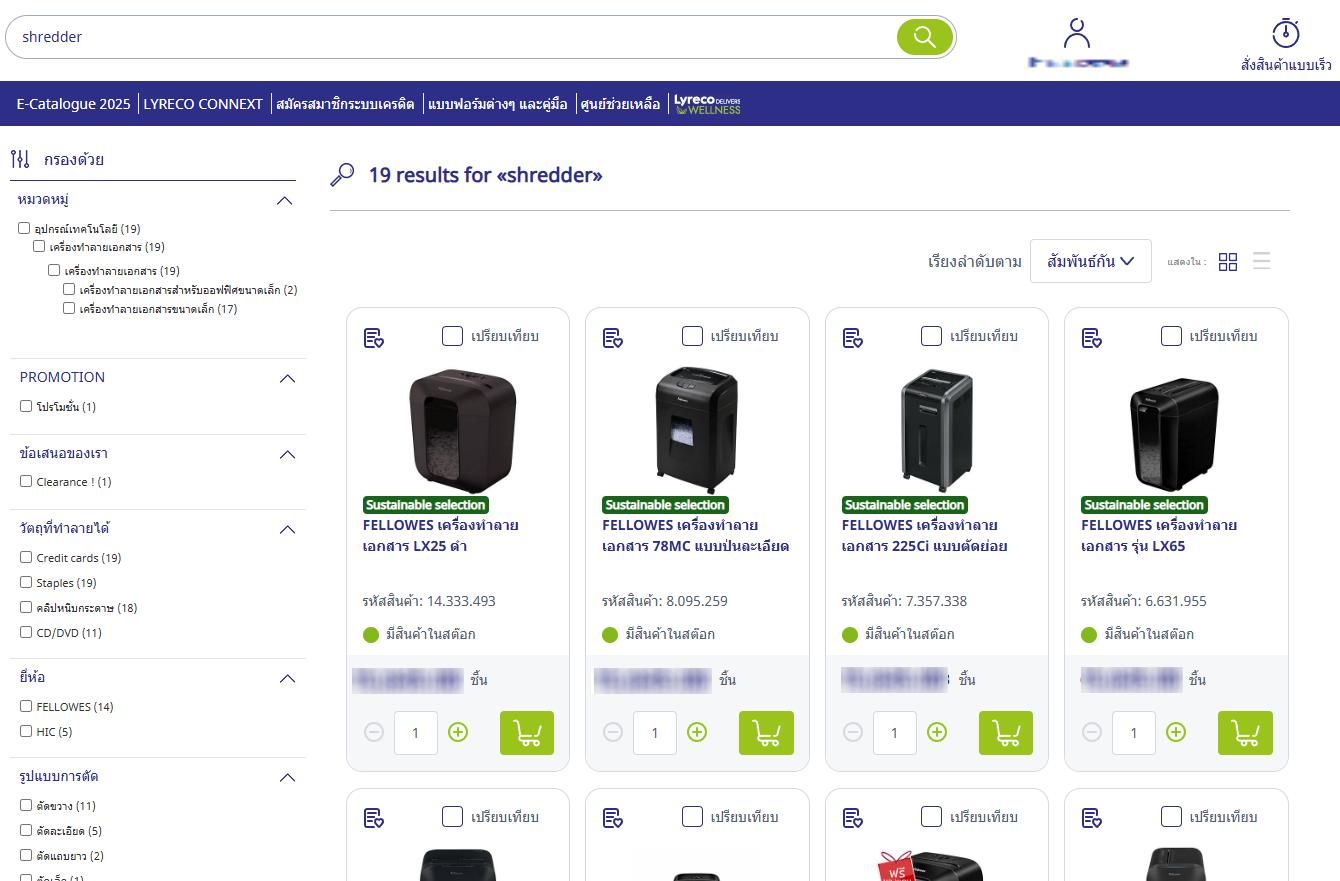Click the สั่งสินค้าแบบเร็ว quick order link

click(1286, 65)
